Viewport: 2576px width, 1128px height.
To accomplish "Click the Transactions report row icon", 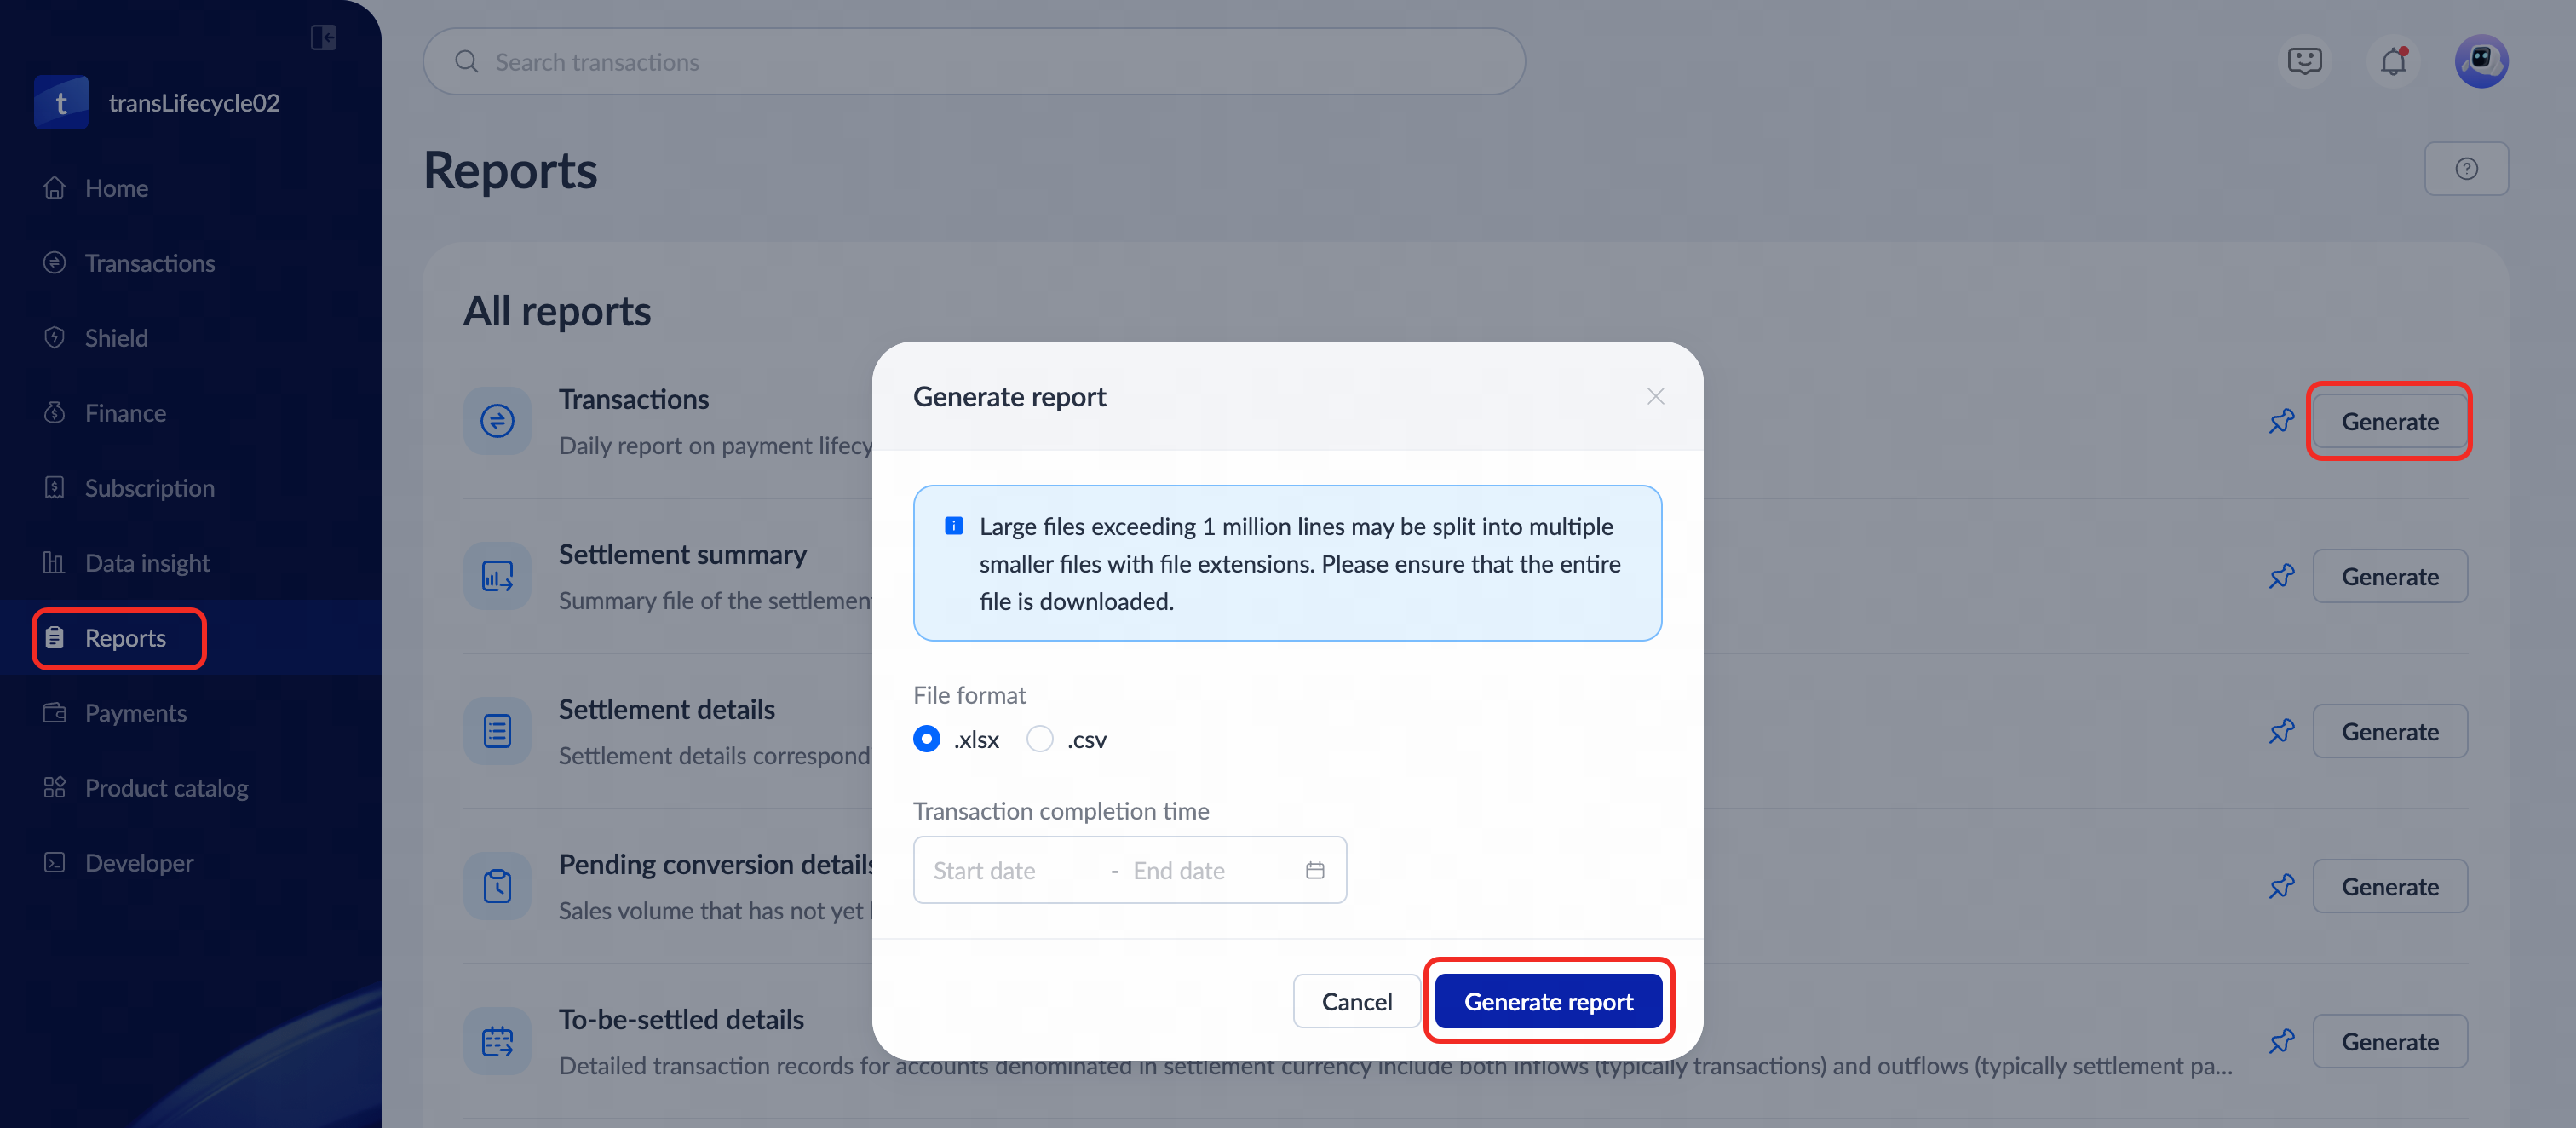I will tap(497, 421).
